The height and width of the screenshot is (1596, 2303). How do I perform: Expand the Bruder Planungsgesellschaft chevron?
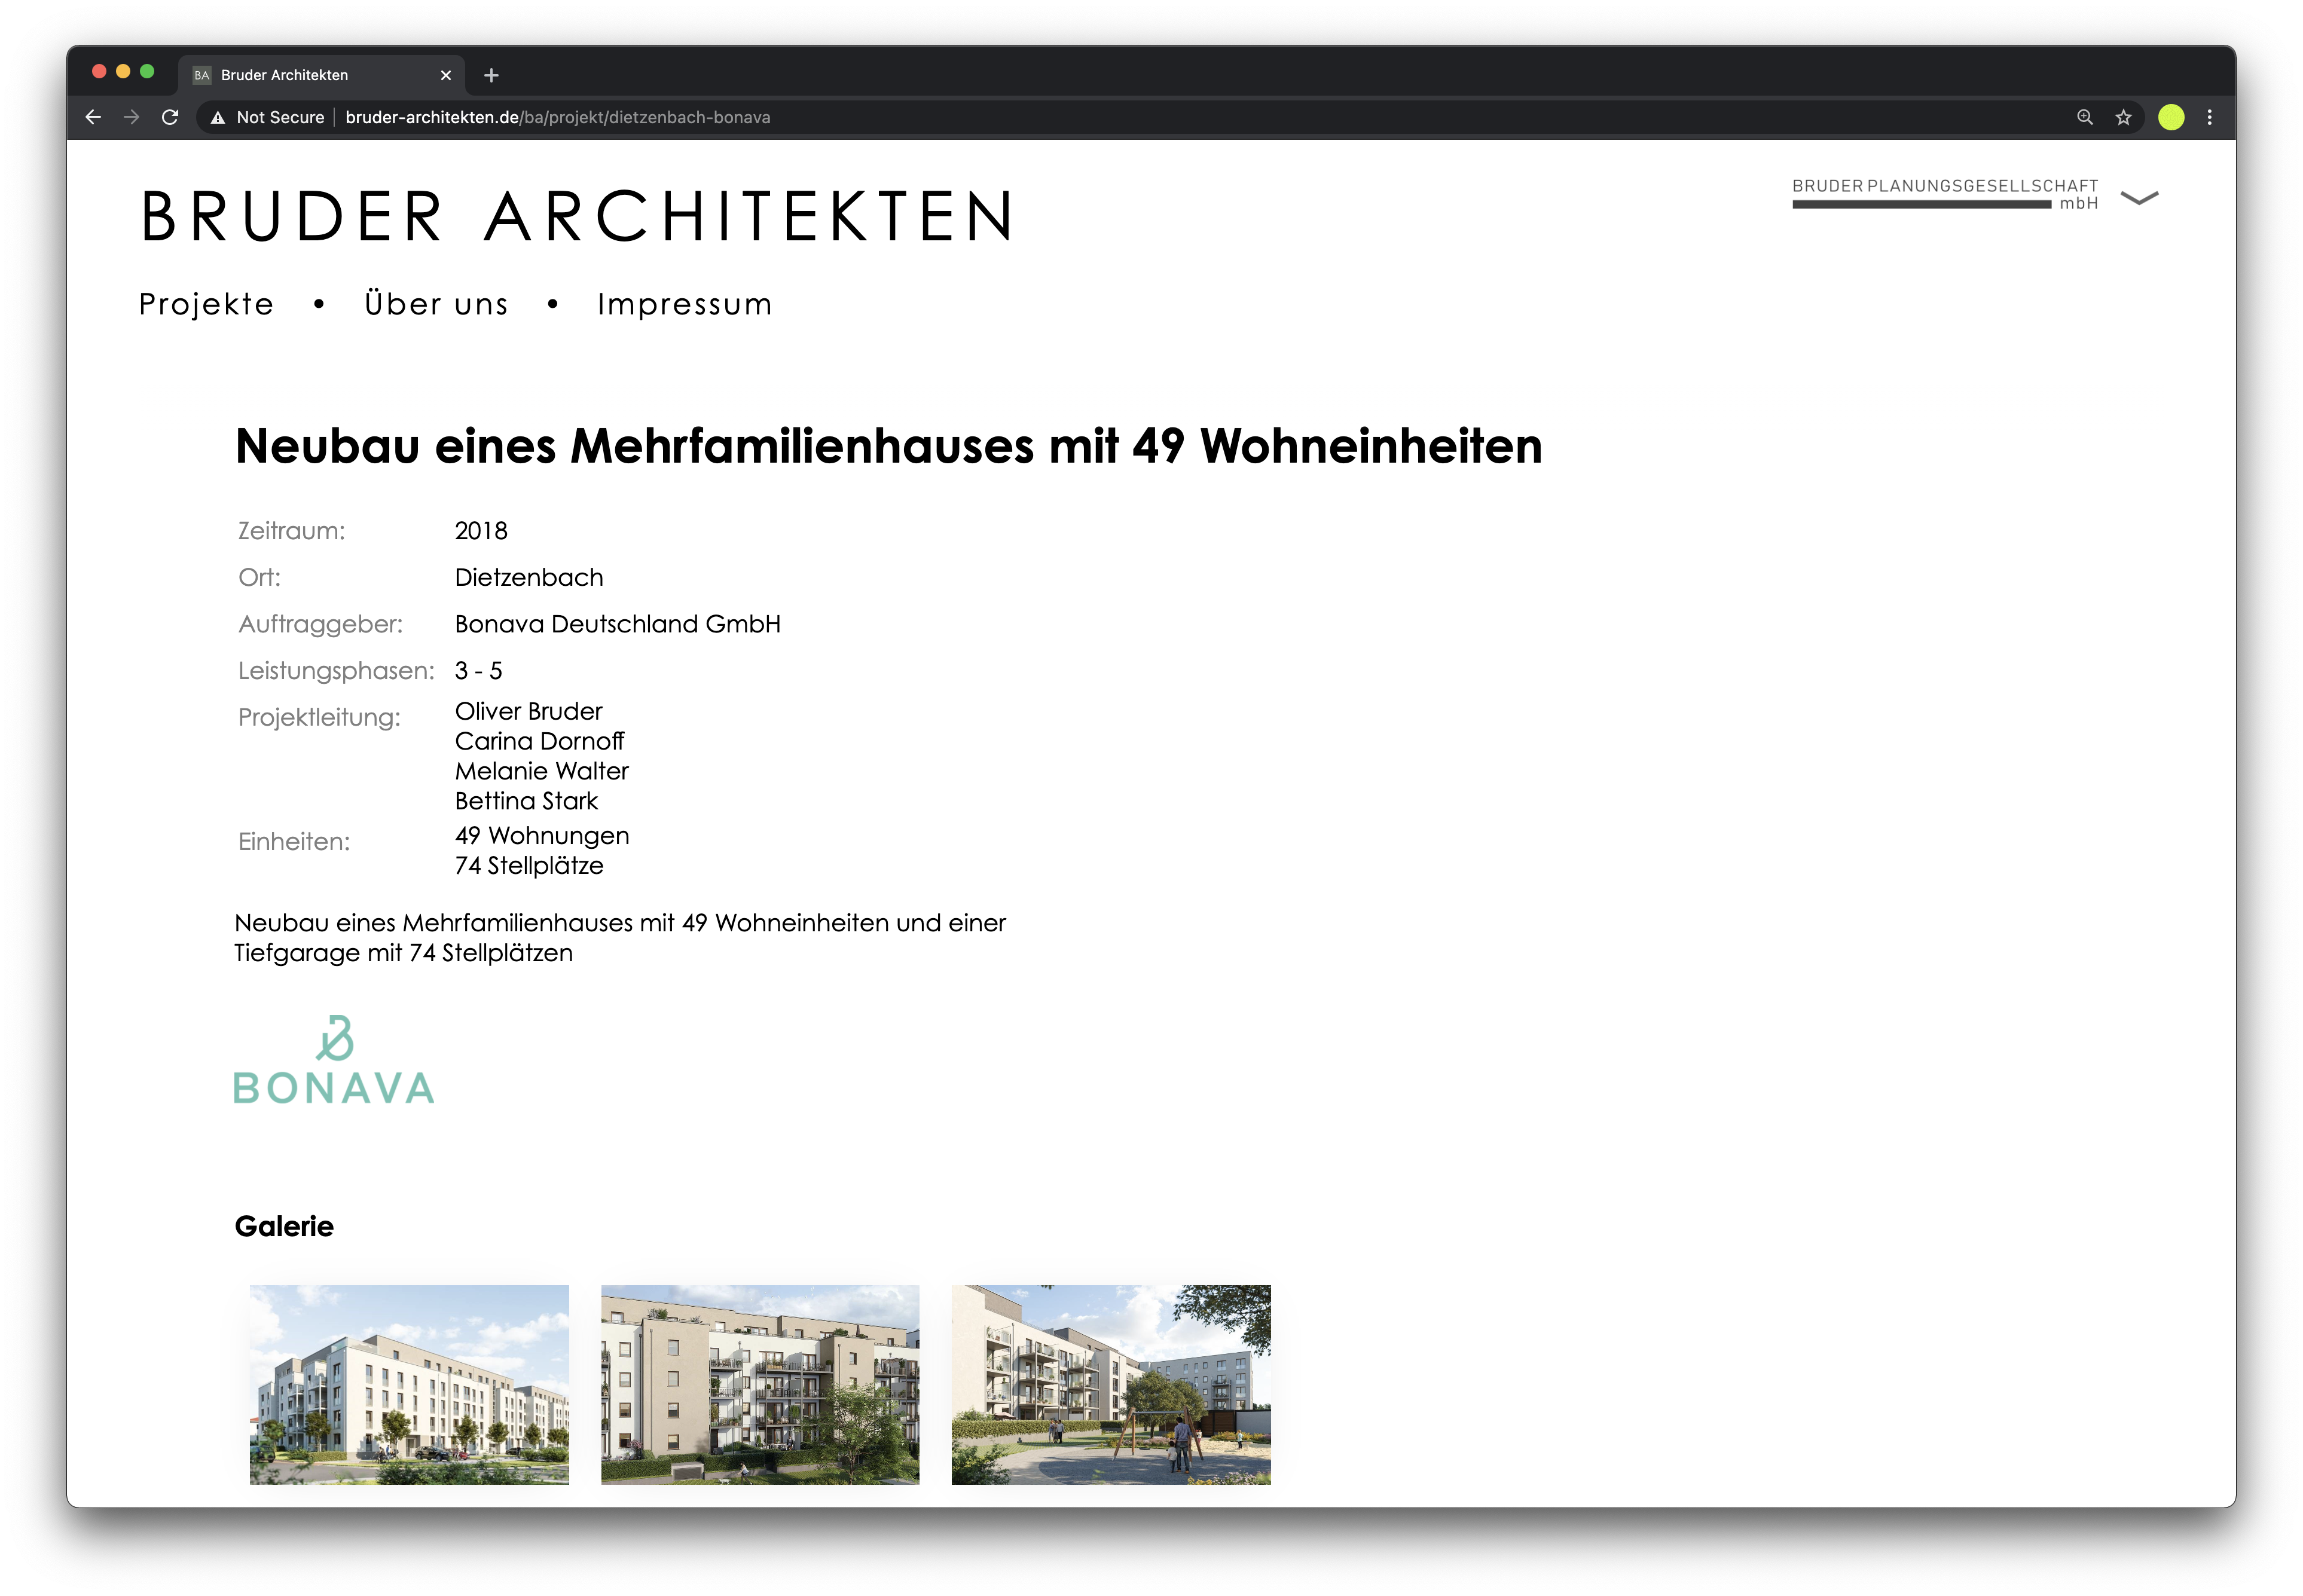2139,198
